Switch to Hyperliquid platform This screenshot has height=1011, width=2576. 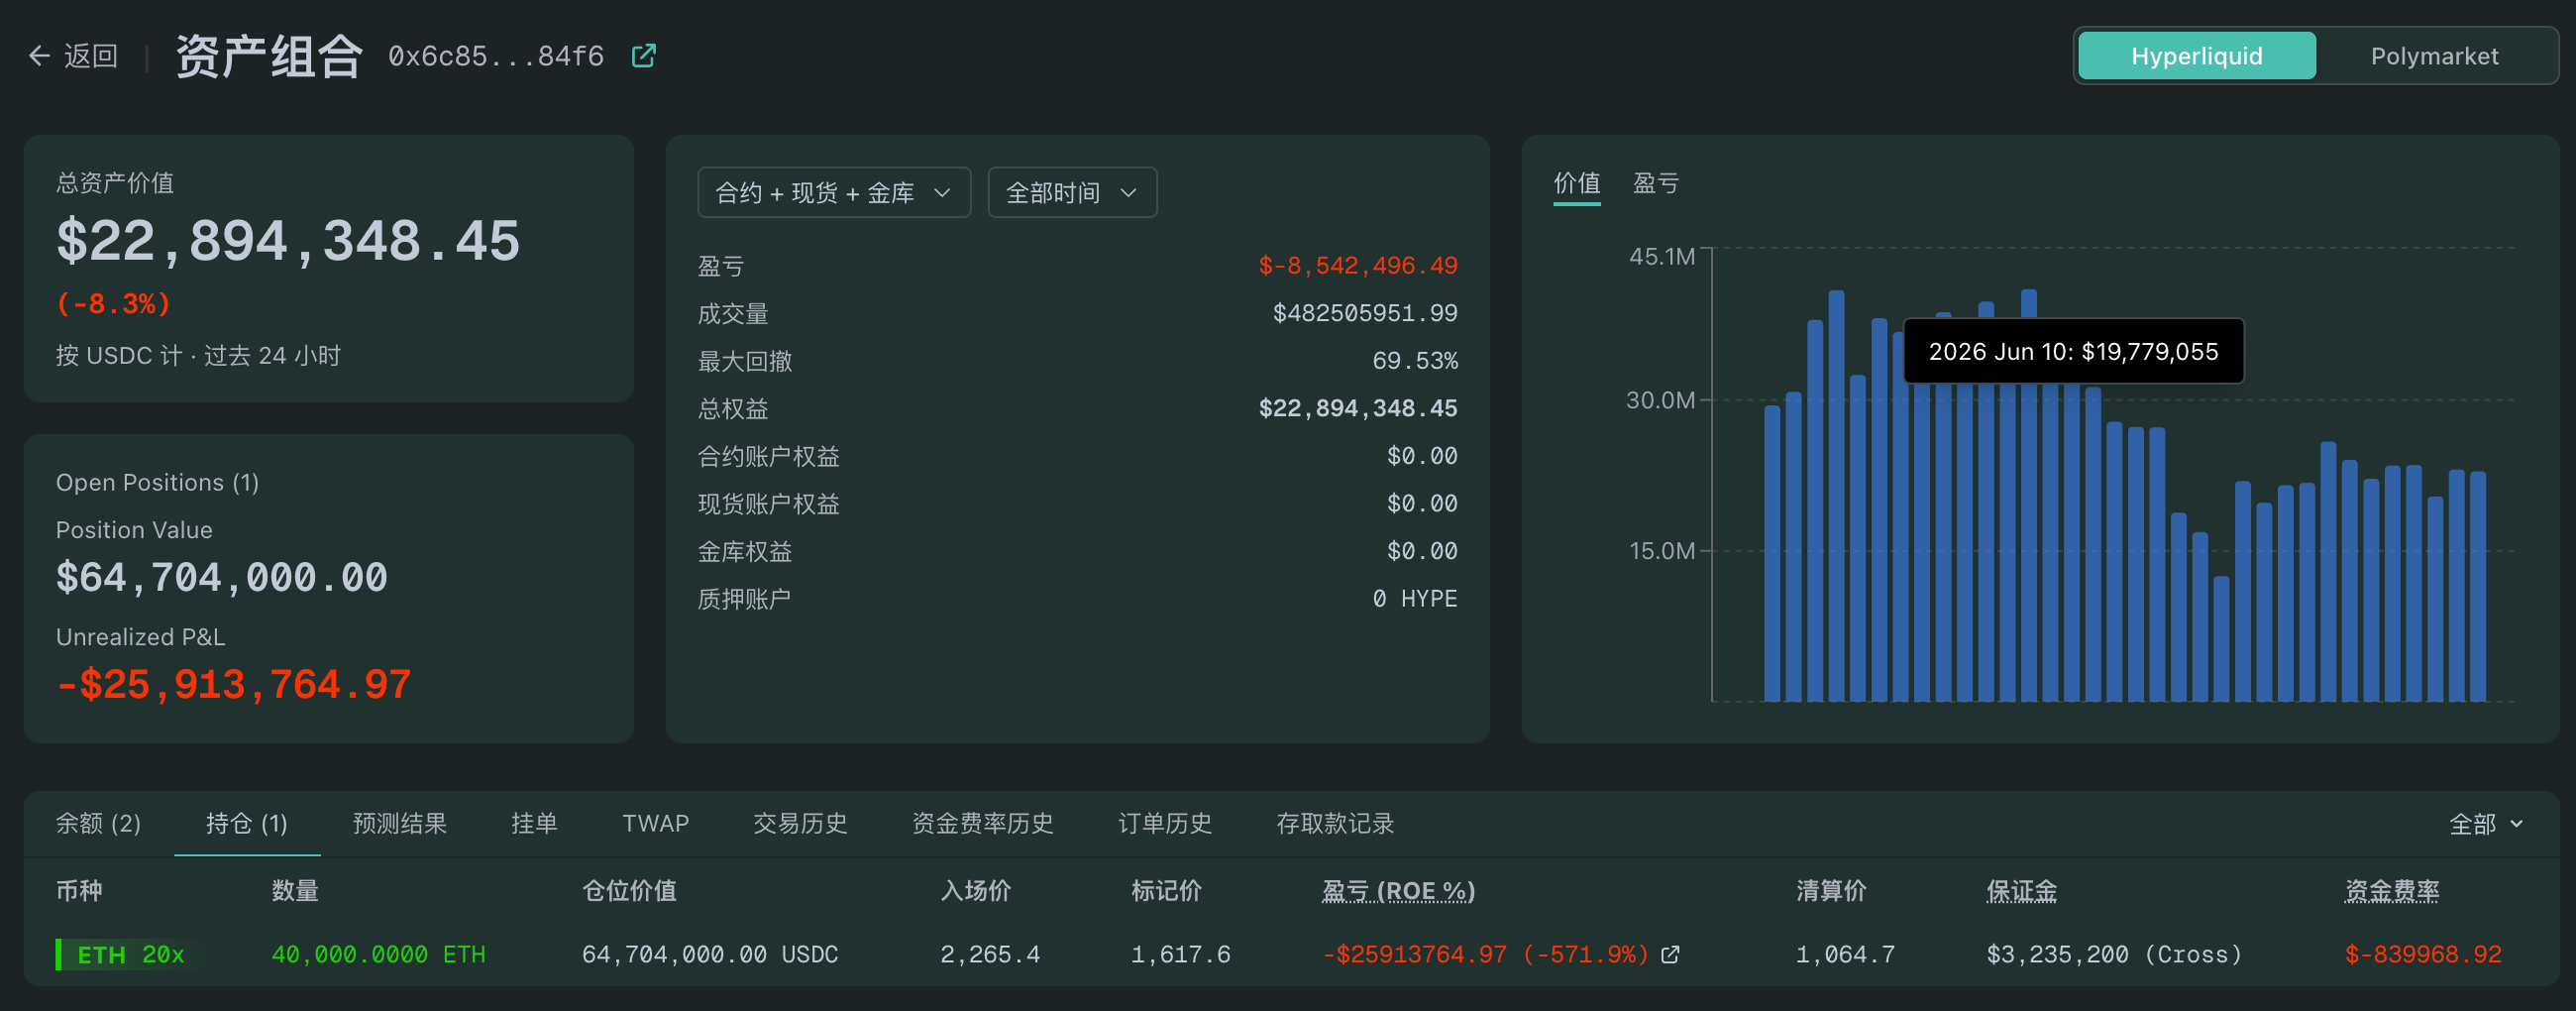tap(2196, 56)
